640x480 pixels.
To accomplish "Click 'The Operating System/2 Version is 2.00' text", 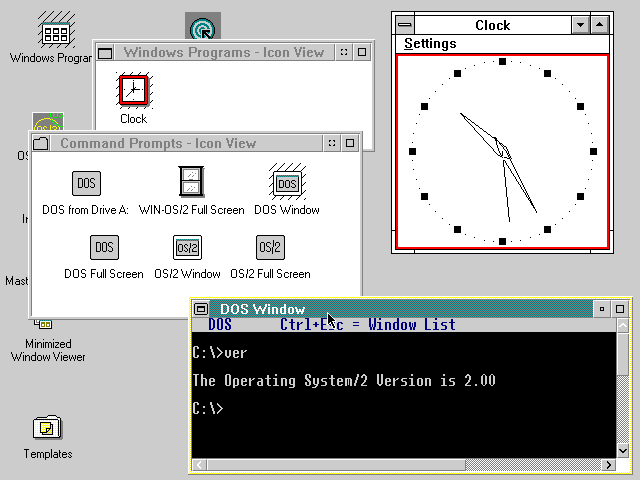I will pos(344,380).
